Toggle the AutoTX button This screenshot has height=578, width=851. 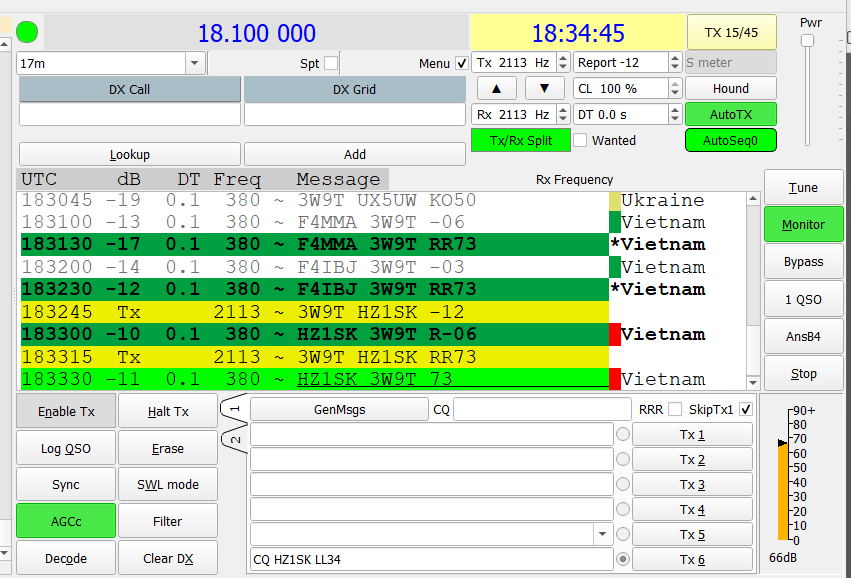tap(731, 115)
